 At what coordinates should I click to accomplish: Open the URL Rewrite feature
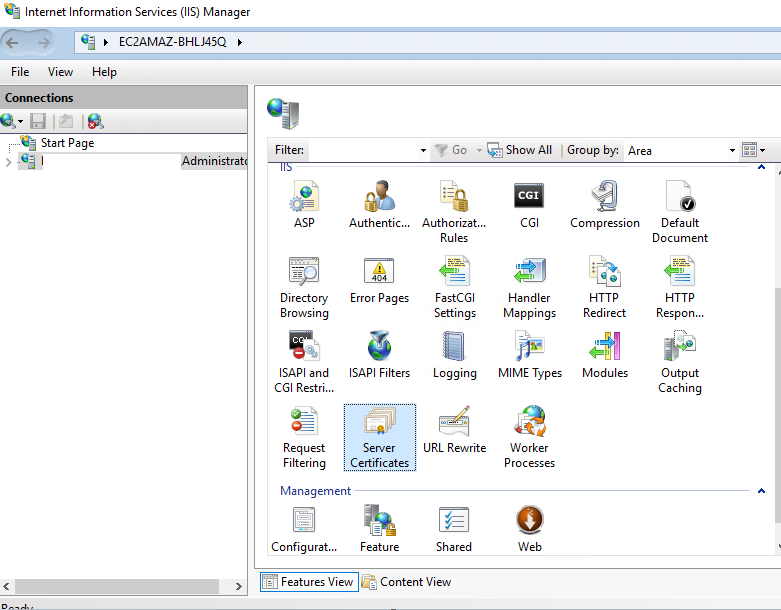click(x=454, y=430)
